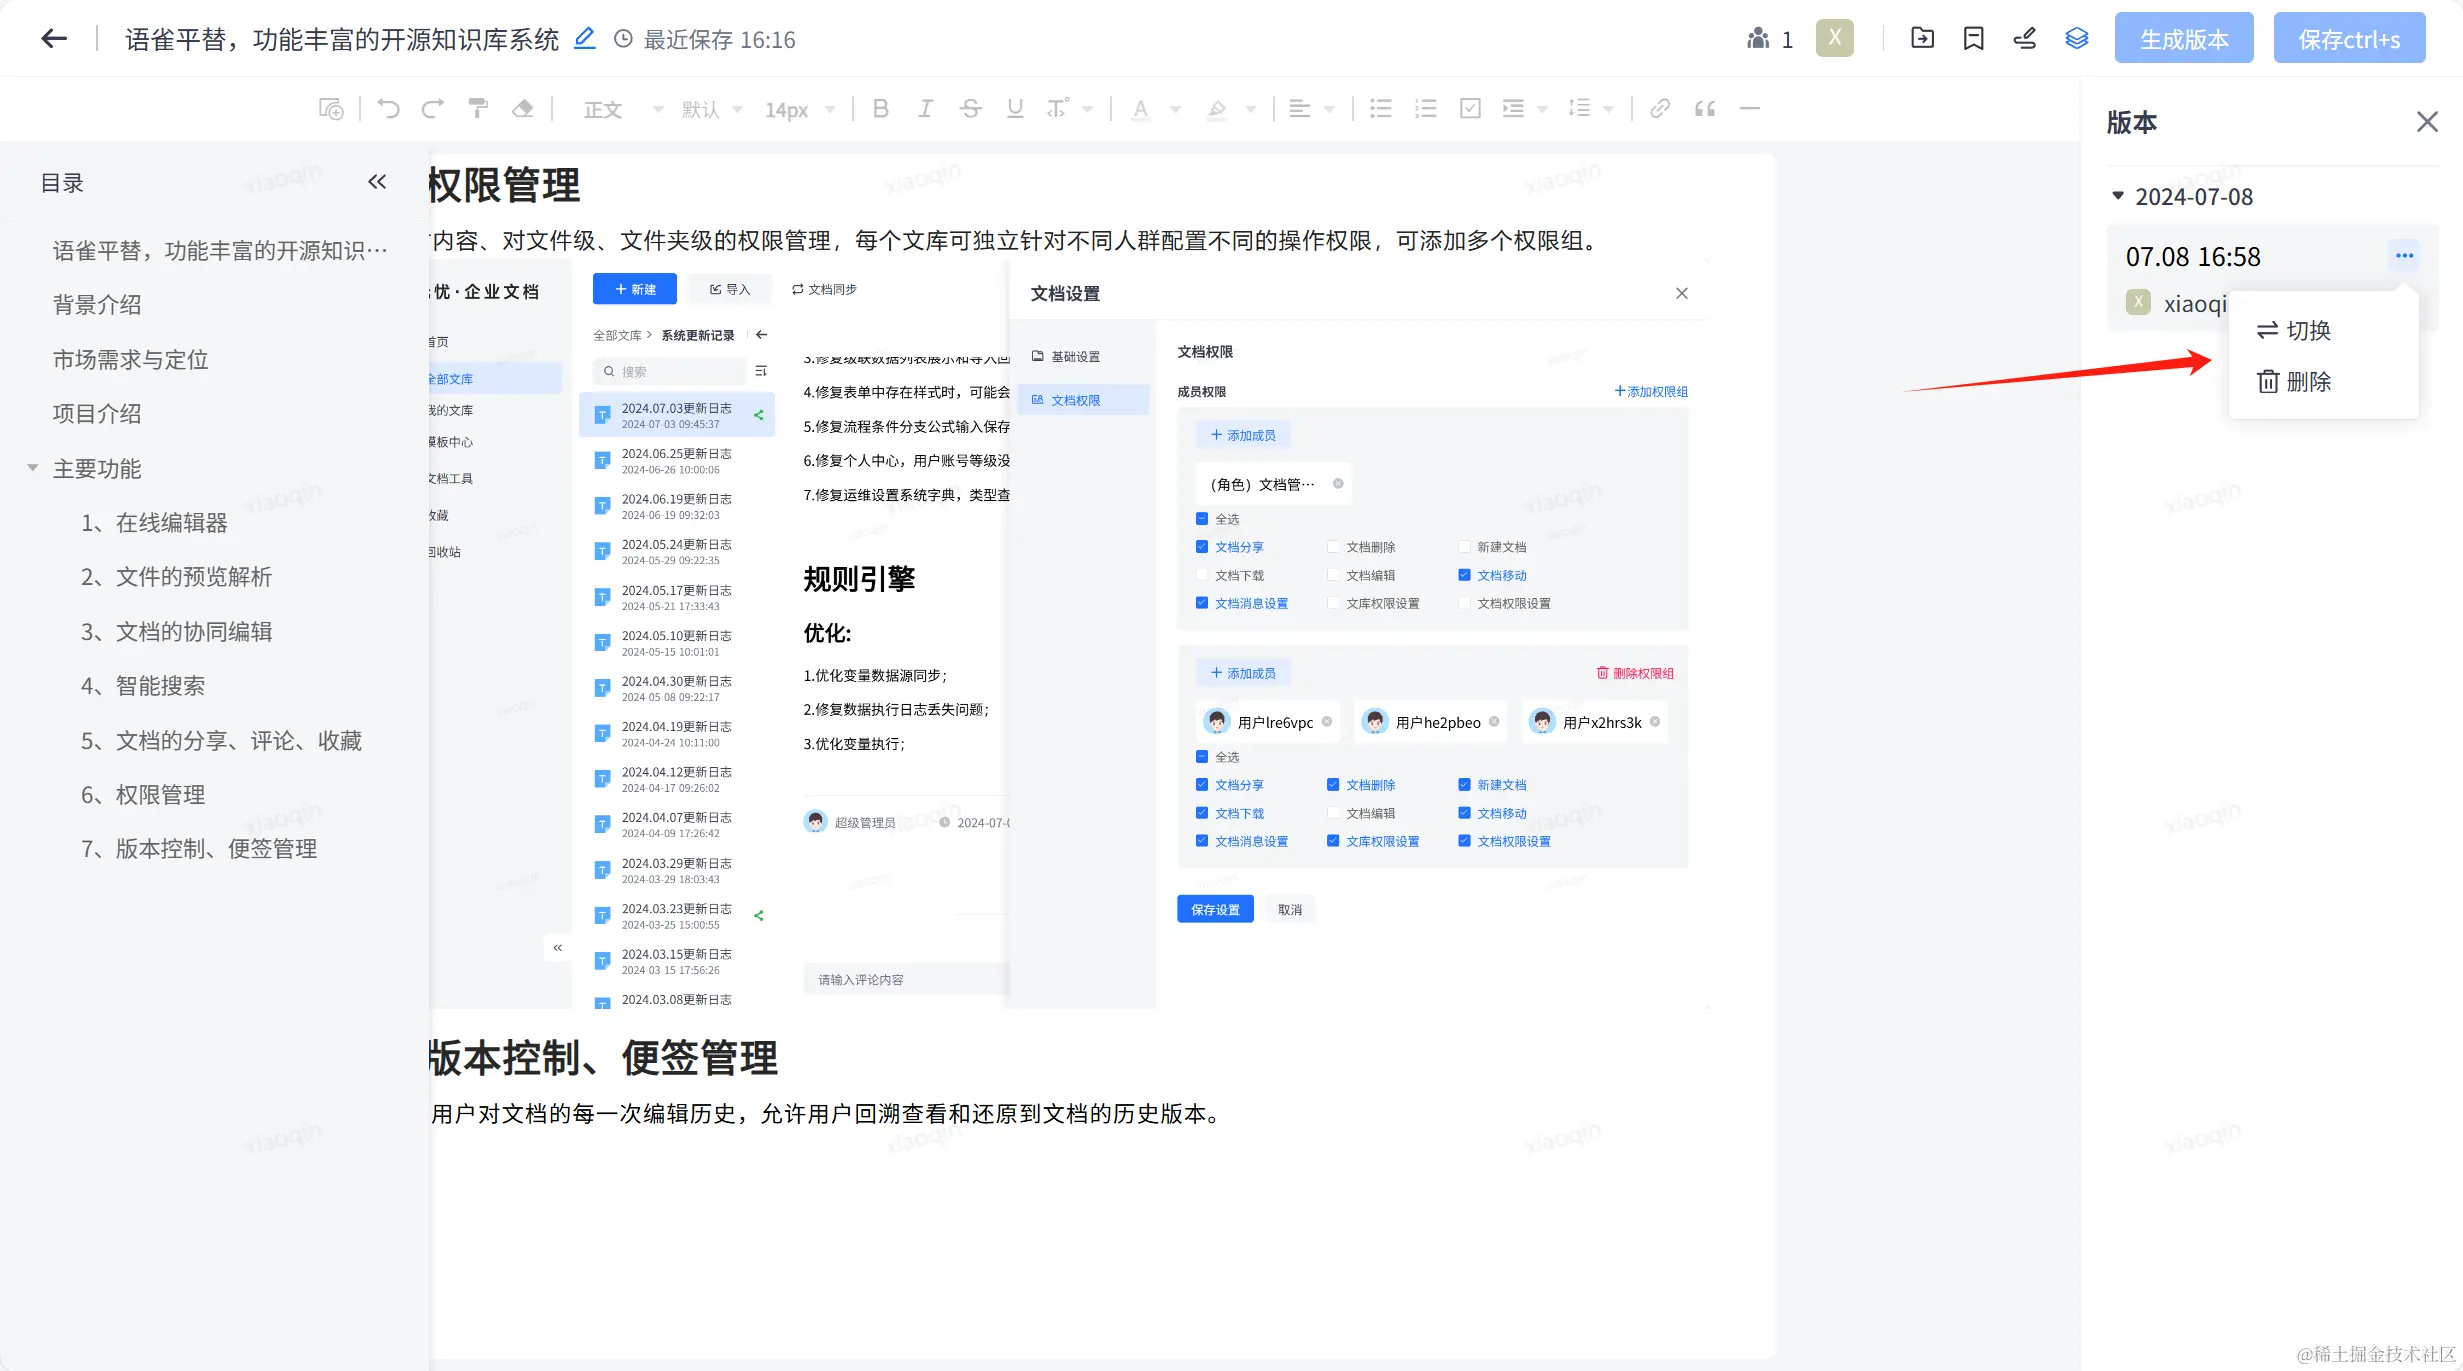Open the 正文 paragraph style dropdown
This screenshot has height=1371, width=2463.
(622, 109)
